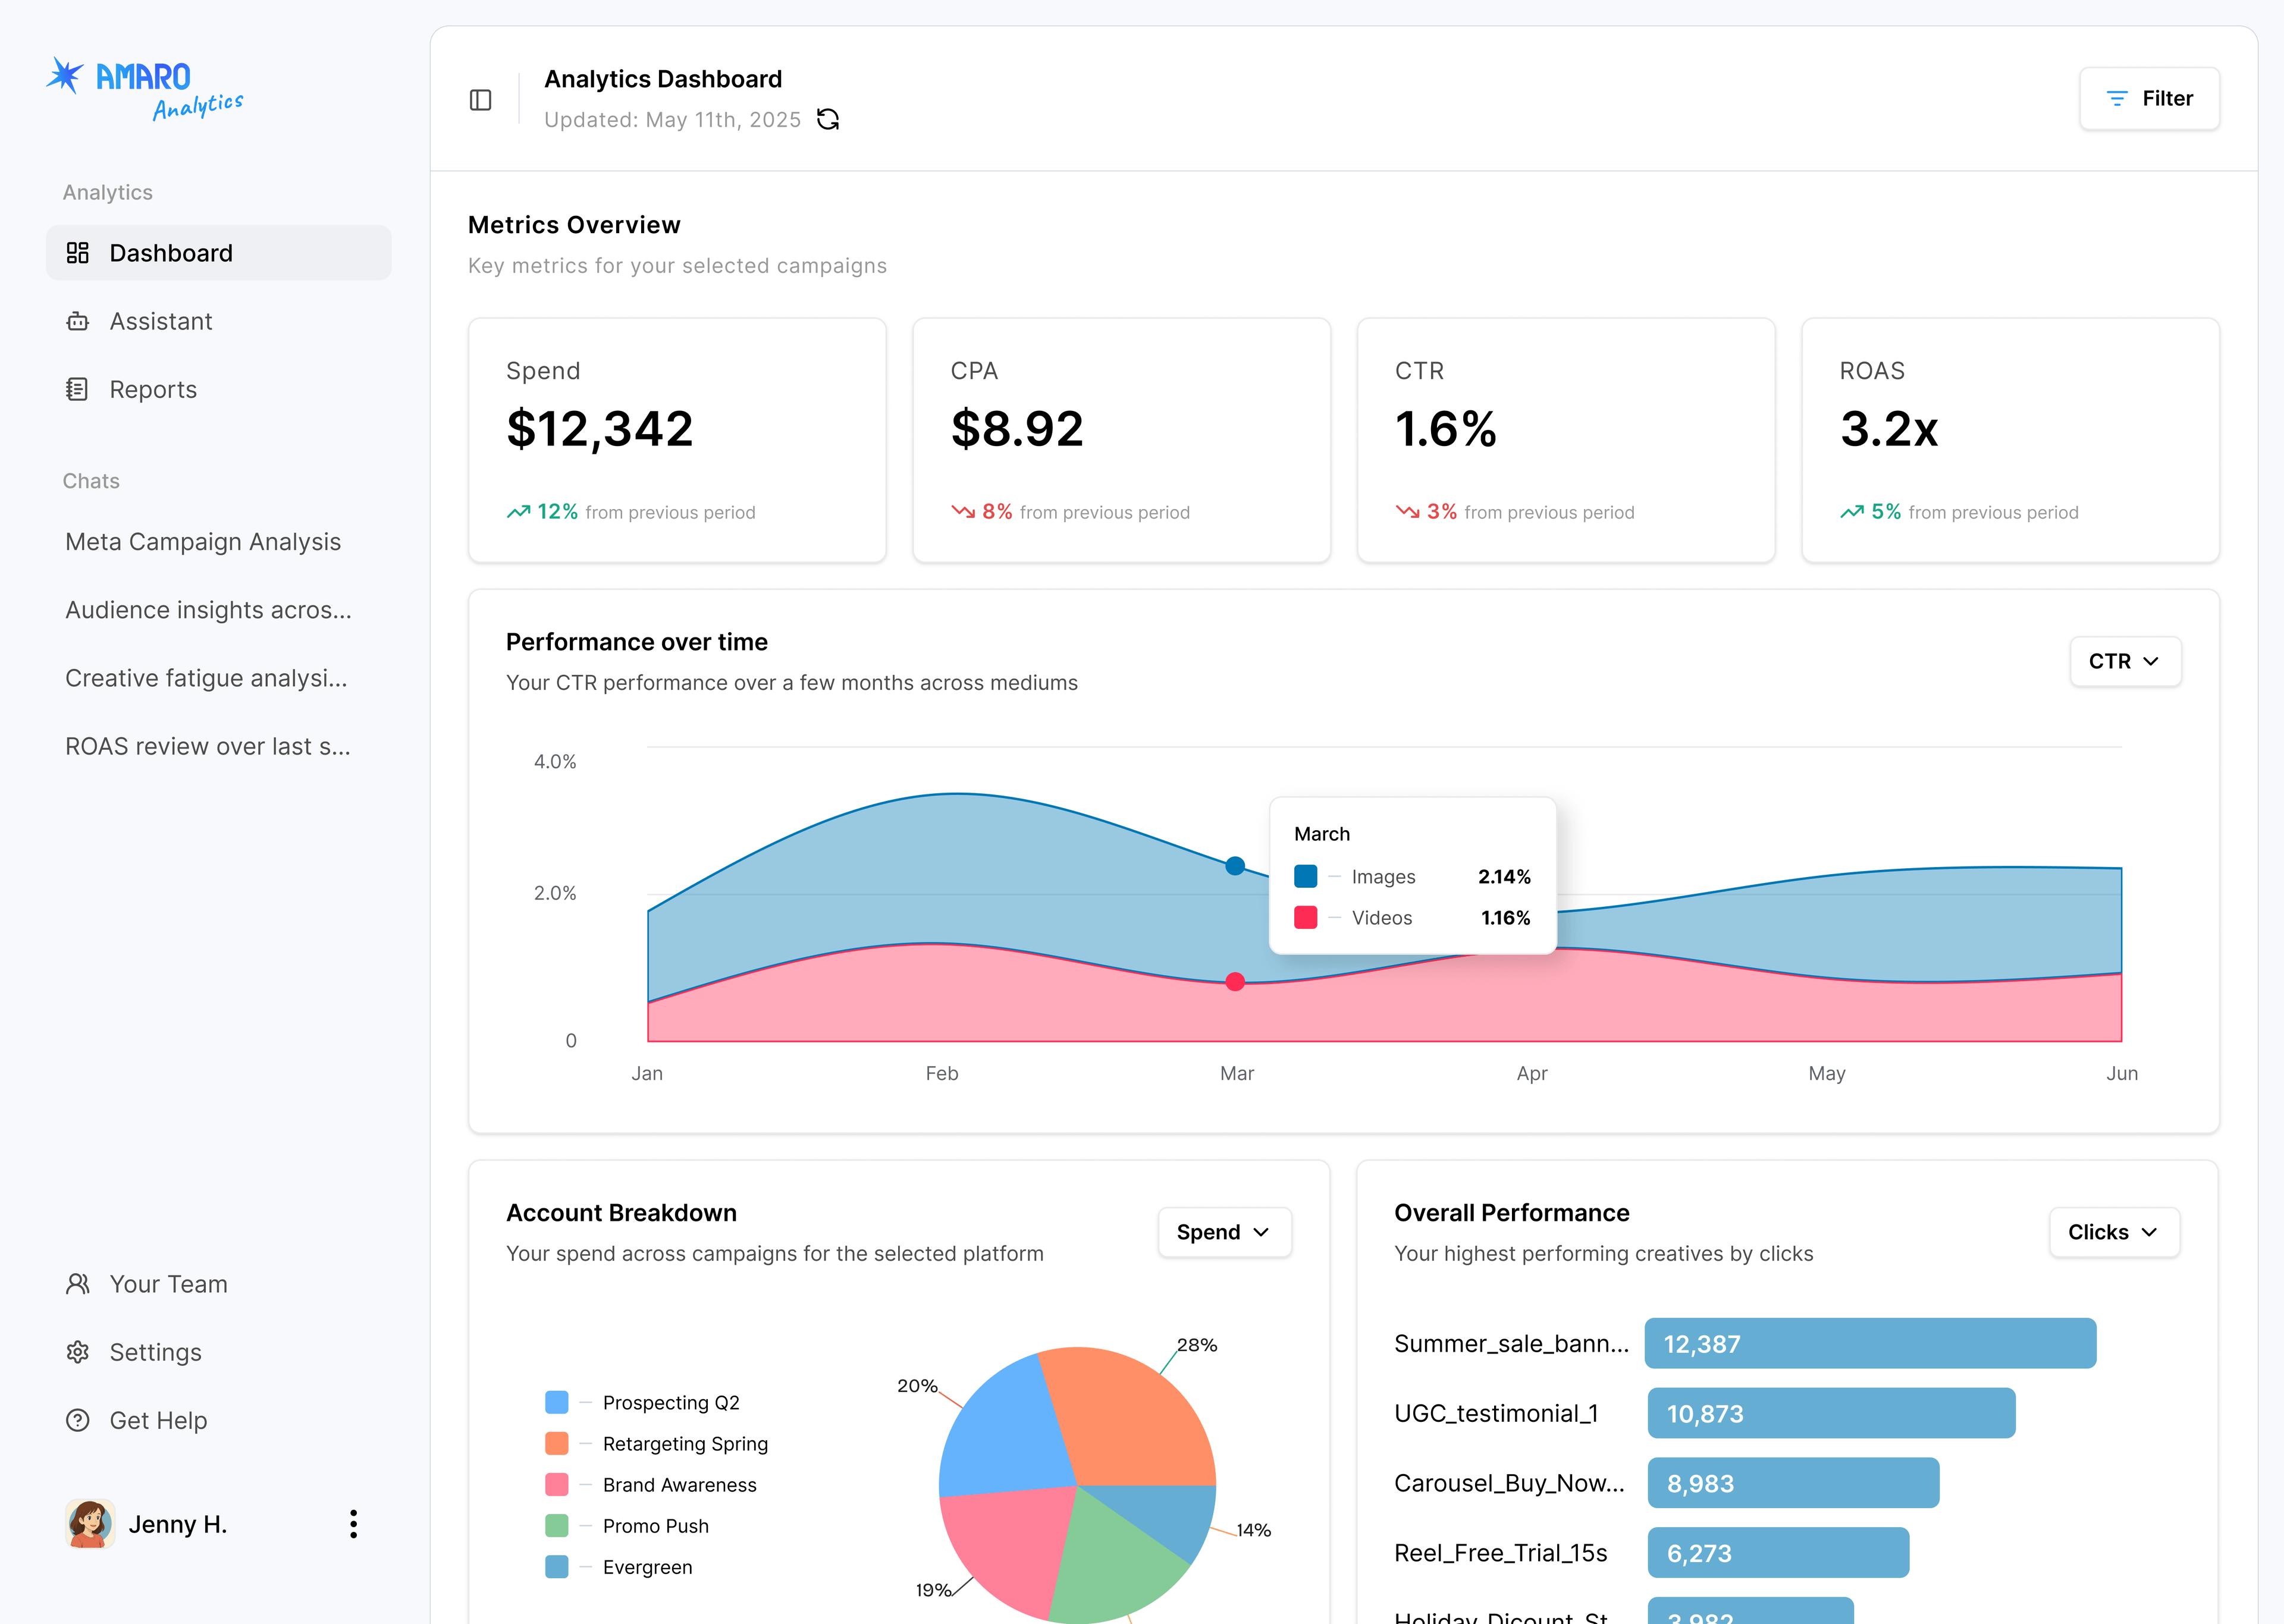Click the Reports notebook icon
Viewport: 2284px width, 1624px height.
pos(78,389)
